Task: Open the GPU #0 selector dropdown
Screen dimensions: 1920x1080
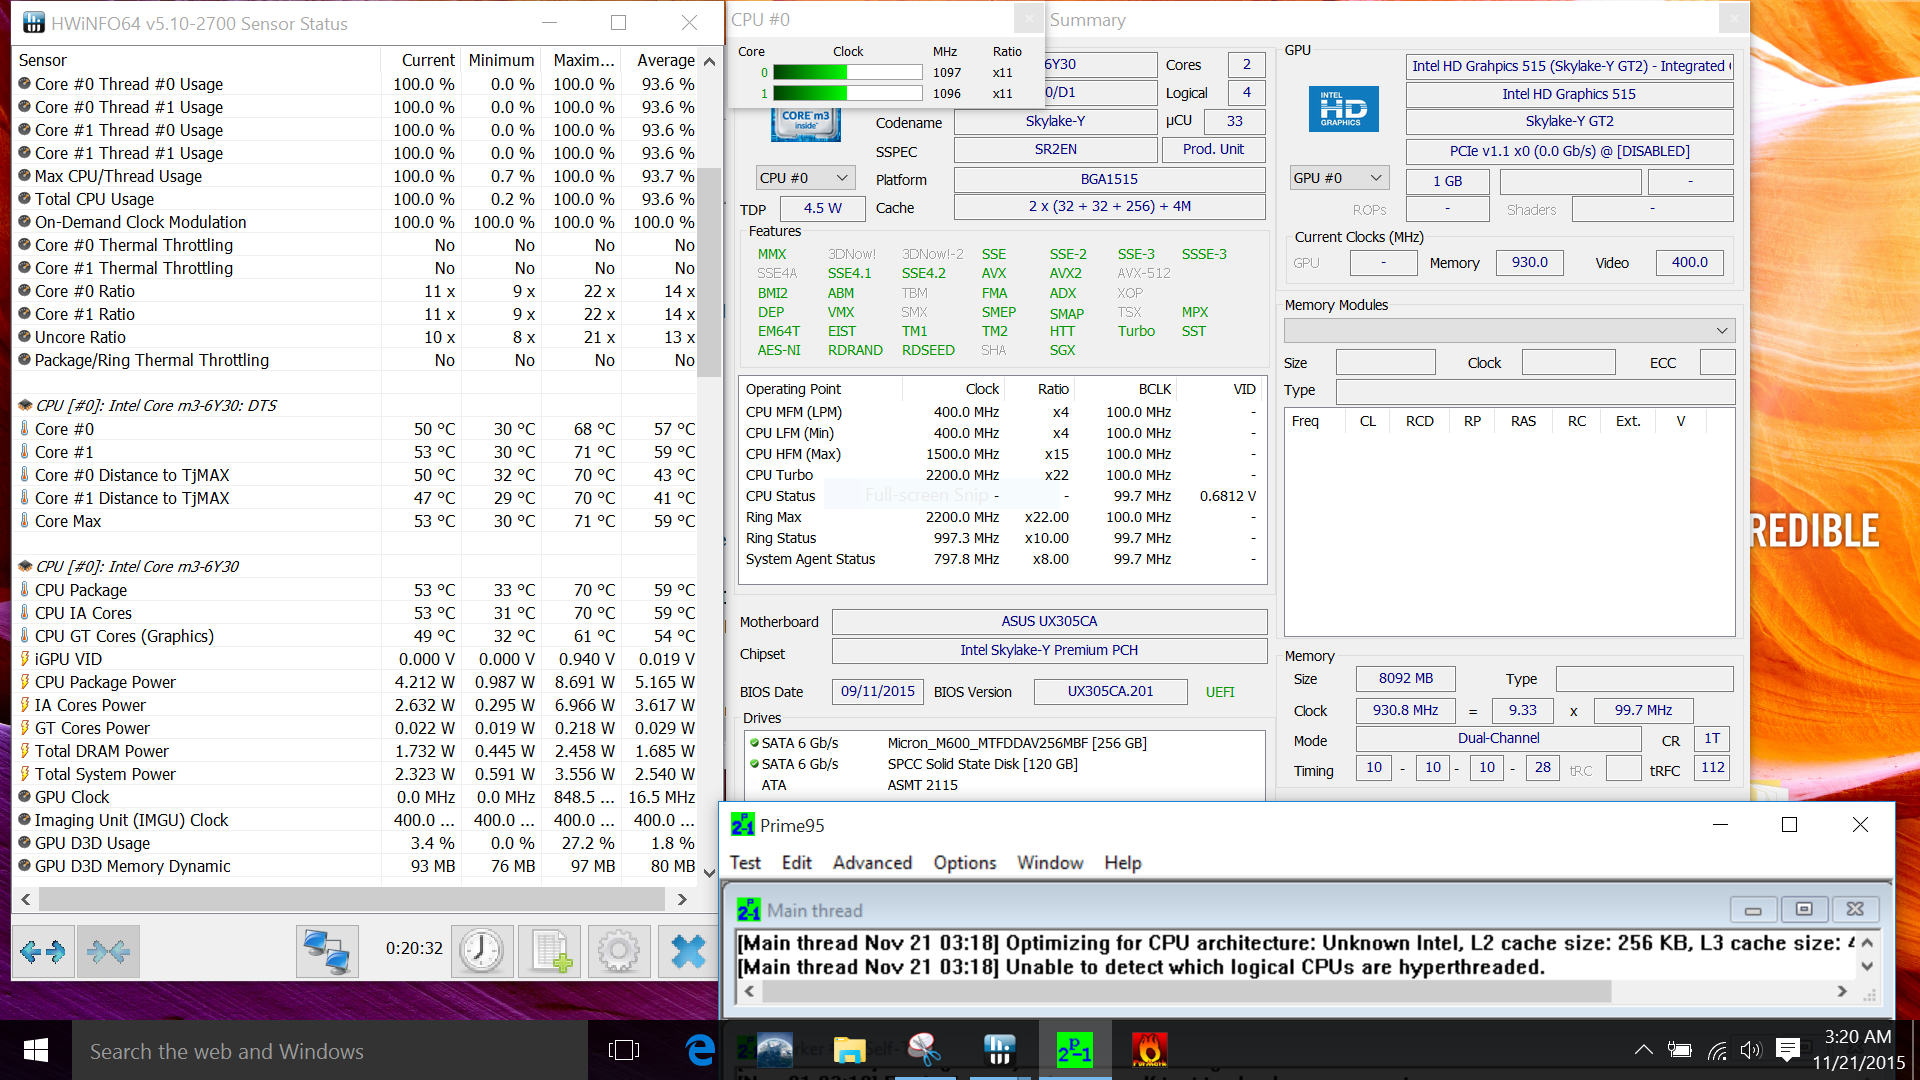Action: [1338, 178]
